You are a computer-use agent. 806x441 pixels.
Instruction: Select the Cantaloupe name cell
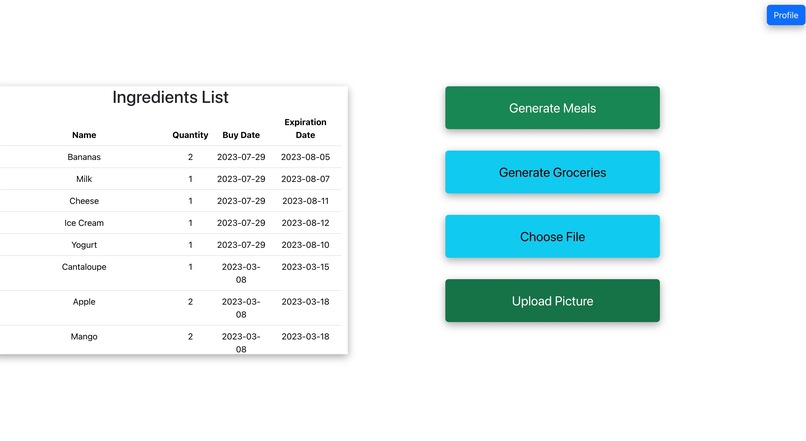click(x=84, y=267)
